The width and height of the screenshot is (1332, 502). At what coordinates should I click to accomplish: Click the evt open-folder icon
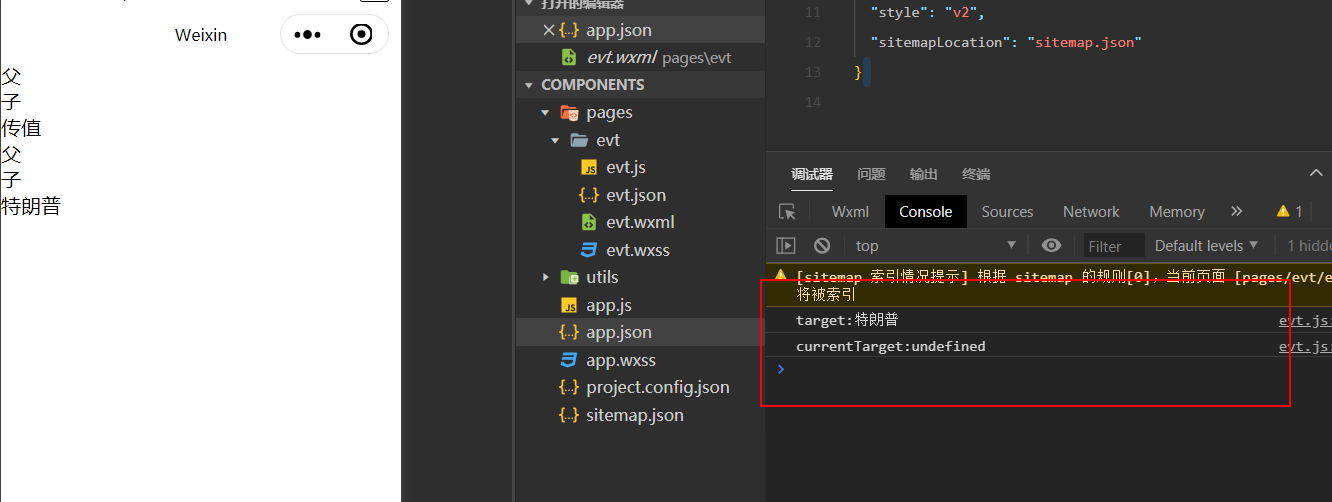(x=579, y=140)
